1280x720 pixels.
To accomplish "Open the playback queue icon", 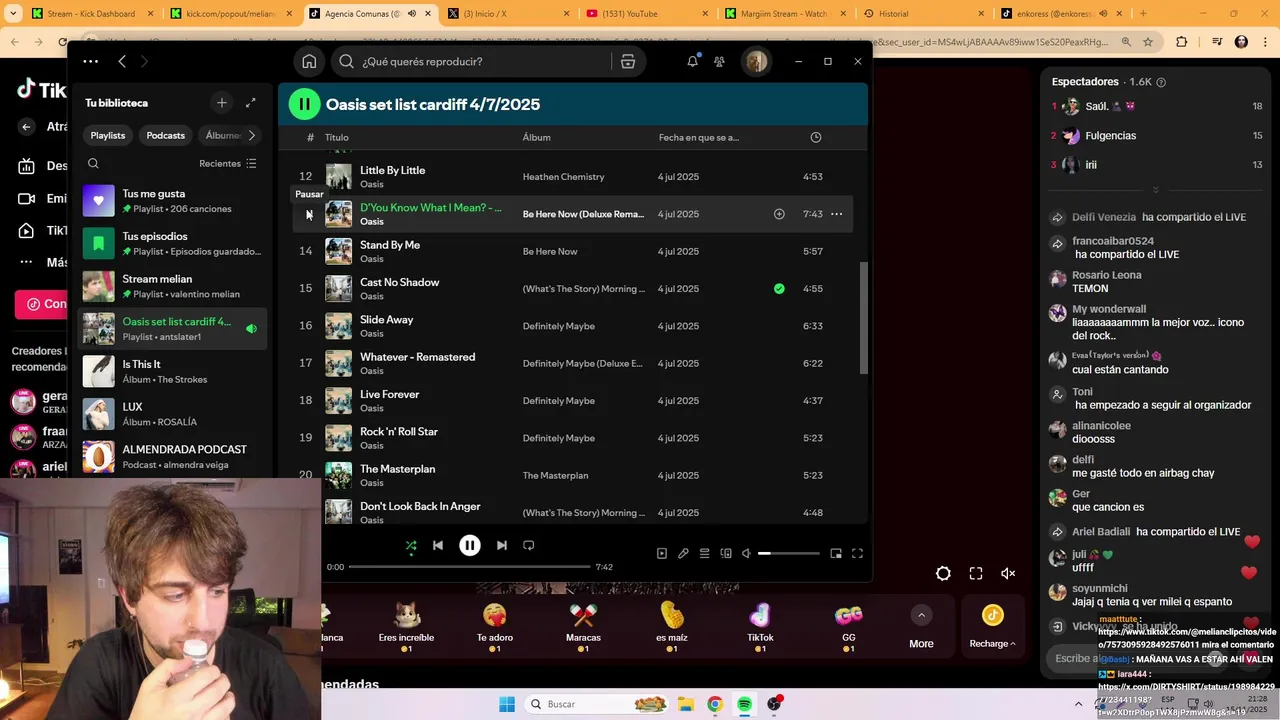I will pos(705,553).
